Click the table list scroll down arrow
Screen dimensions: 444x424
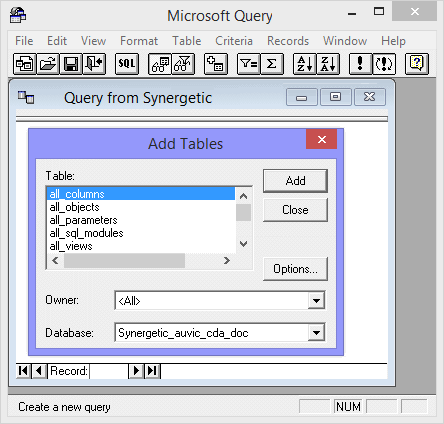pos(243,244)
